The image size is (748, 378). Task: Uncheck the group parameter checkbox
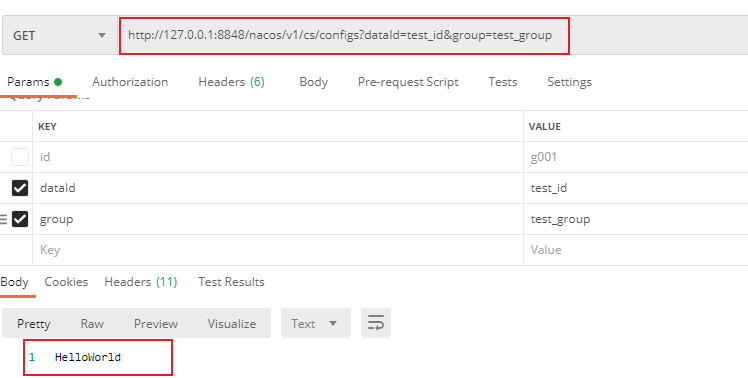click(x=20, y=219)
